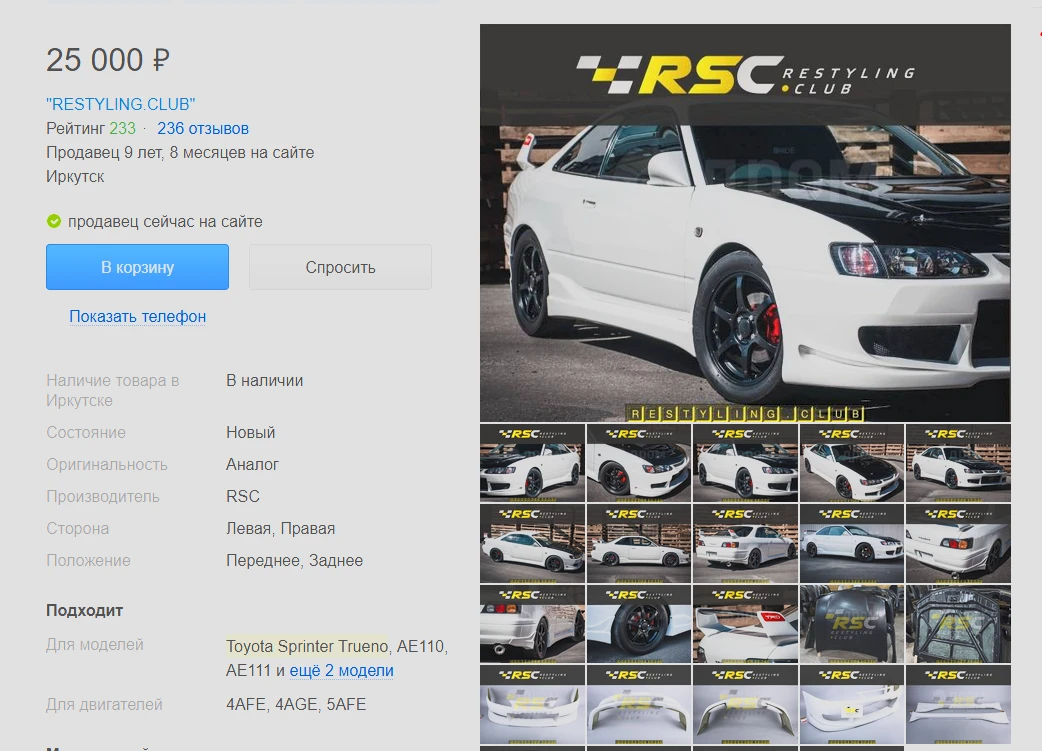Viewport: 1042px width, 751px height.
Task: Select the hood underside frame thumbnail
Action: pos(958,624)
